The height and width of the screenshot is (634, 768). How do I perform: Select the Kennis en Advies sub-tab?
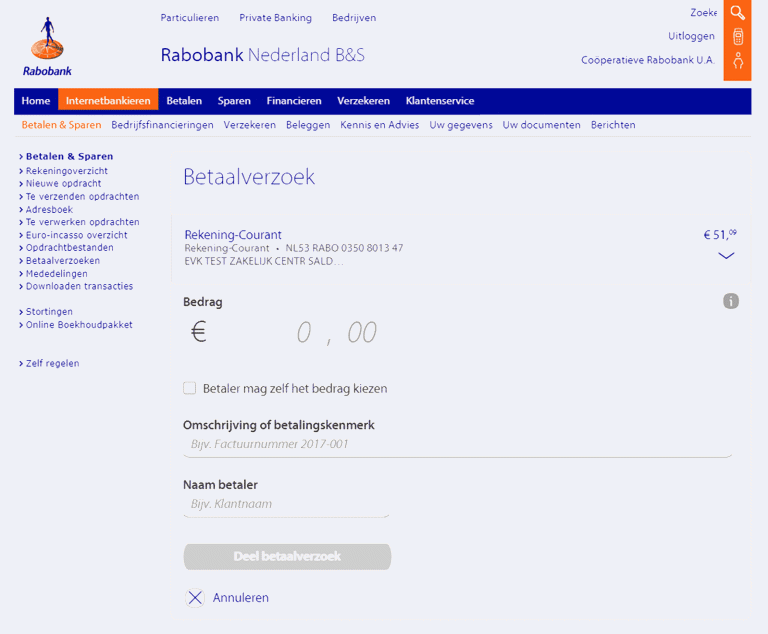(x=380, y=125)
